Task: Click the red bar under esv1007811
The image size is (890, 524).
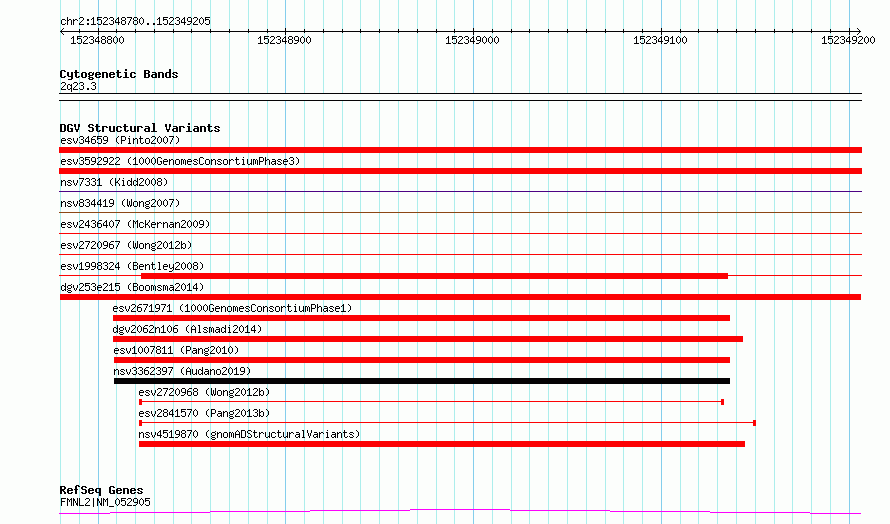Action: [x=422, y=360]
